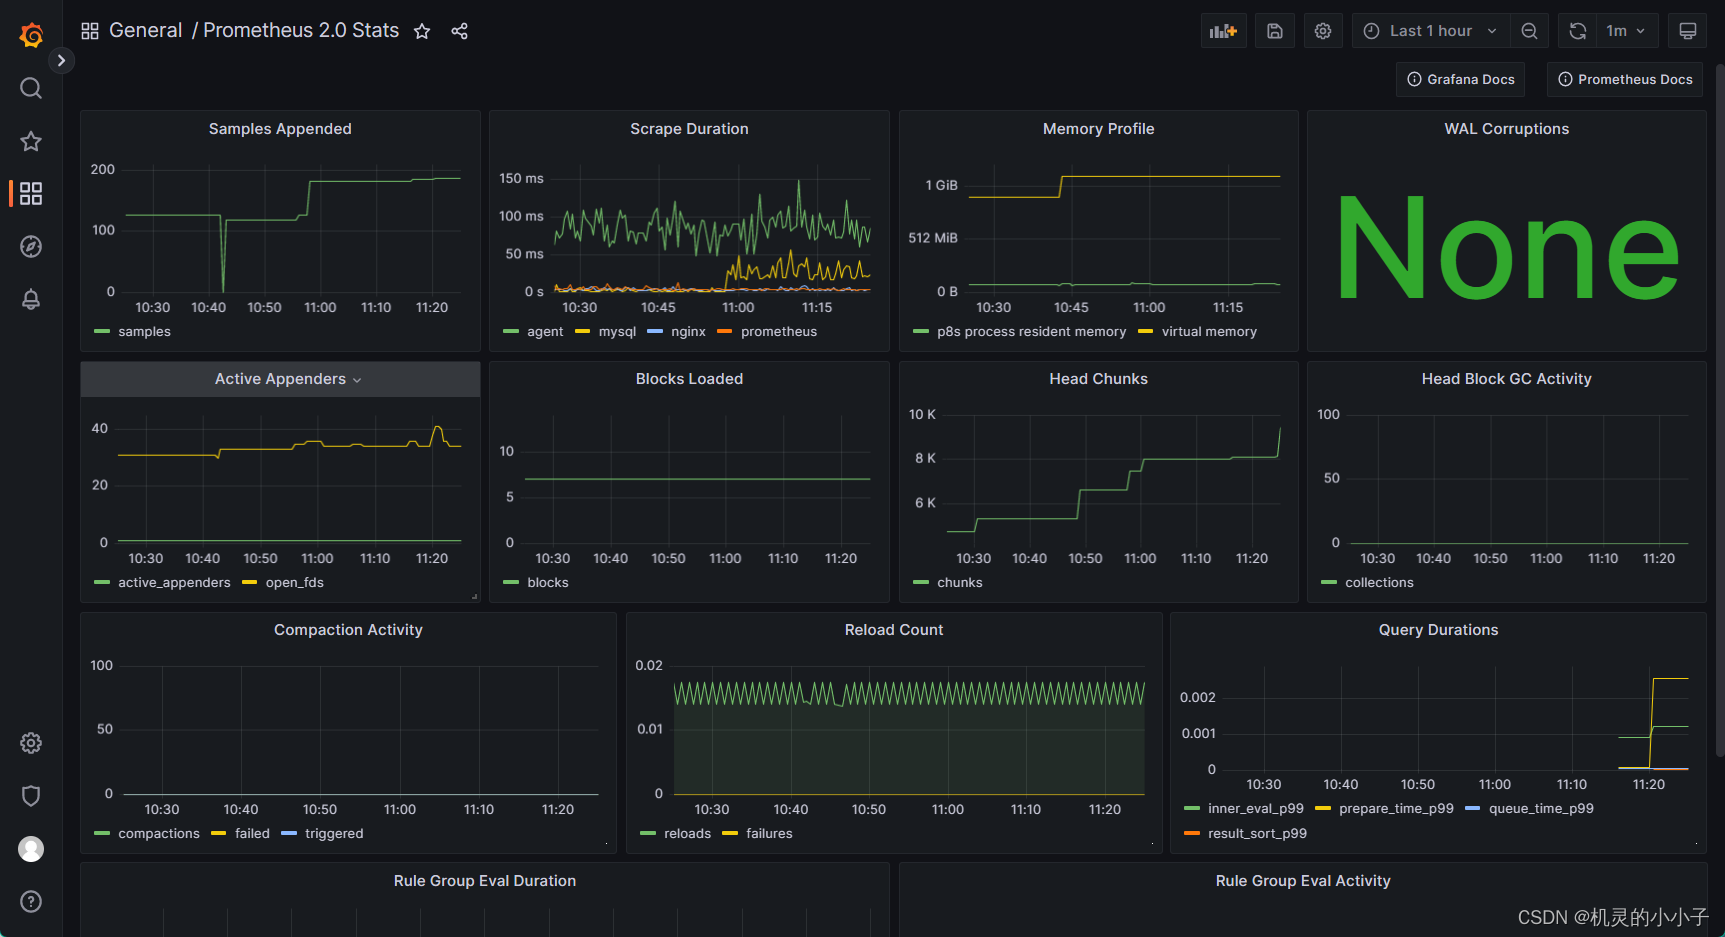Viewport: 1725px width, 937px height.
Task: Click the dashboard grid icon beside General
Action: click(x=90, y=31)
